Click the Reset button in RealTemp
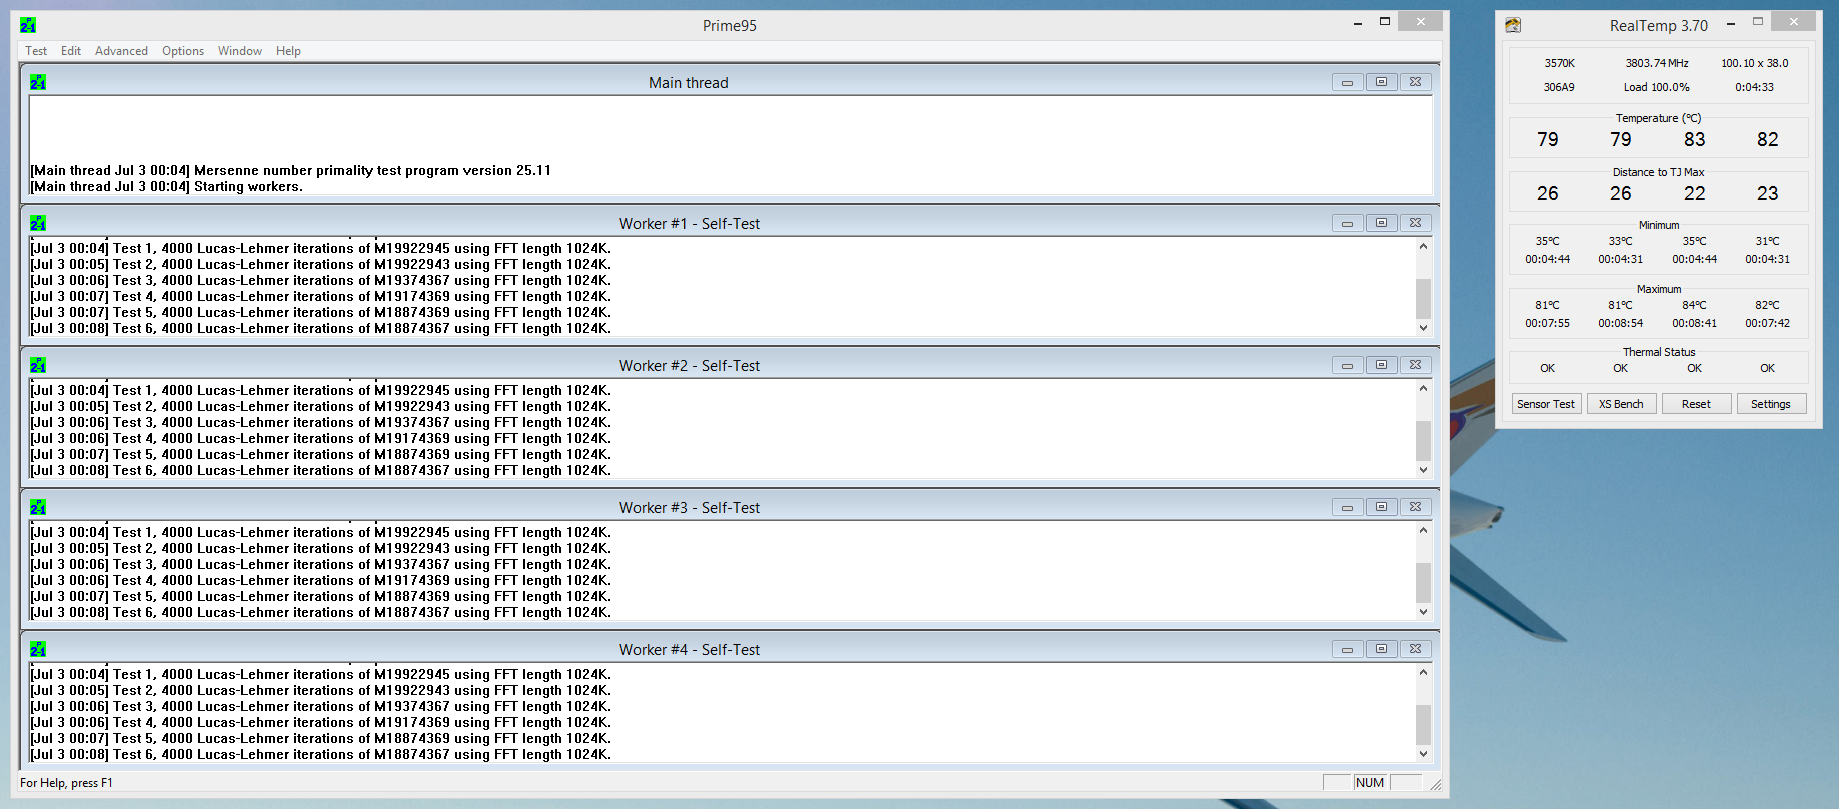 click(1695, 404)
